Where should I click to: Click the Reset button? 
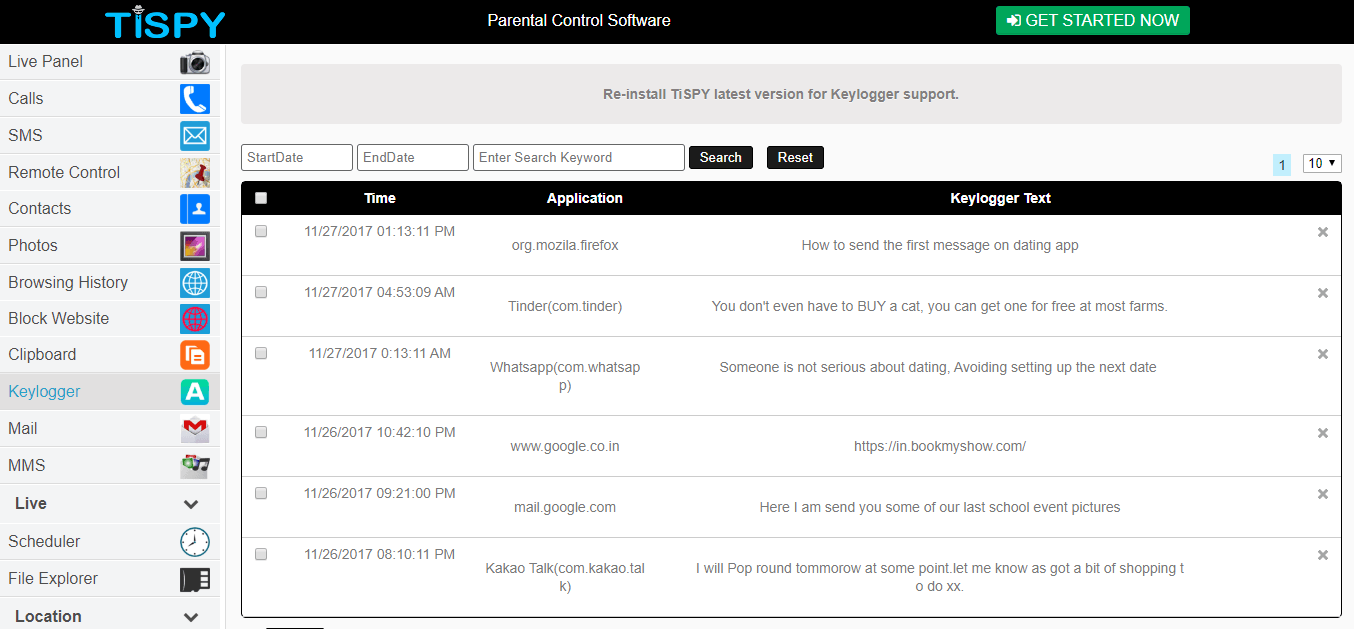(x=795, y=158)
